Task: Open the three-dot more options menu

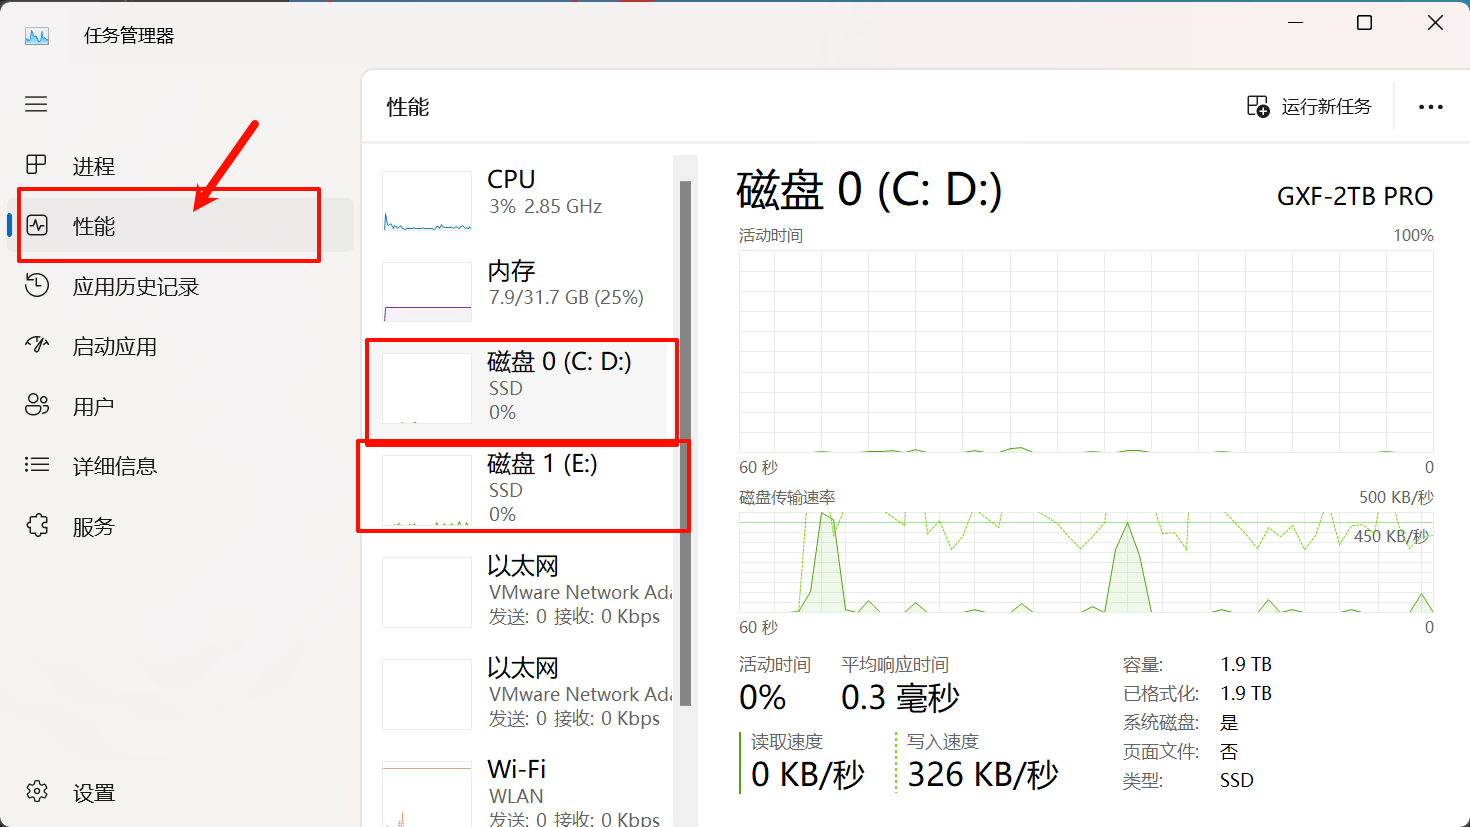Action: coord(1431,107)
